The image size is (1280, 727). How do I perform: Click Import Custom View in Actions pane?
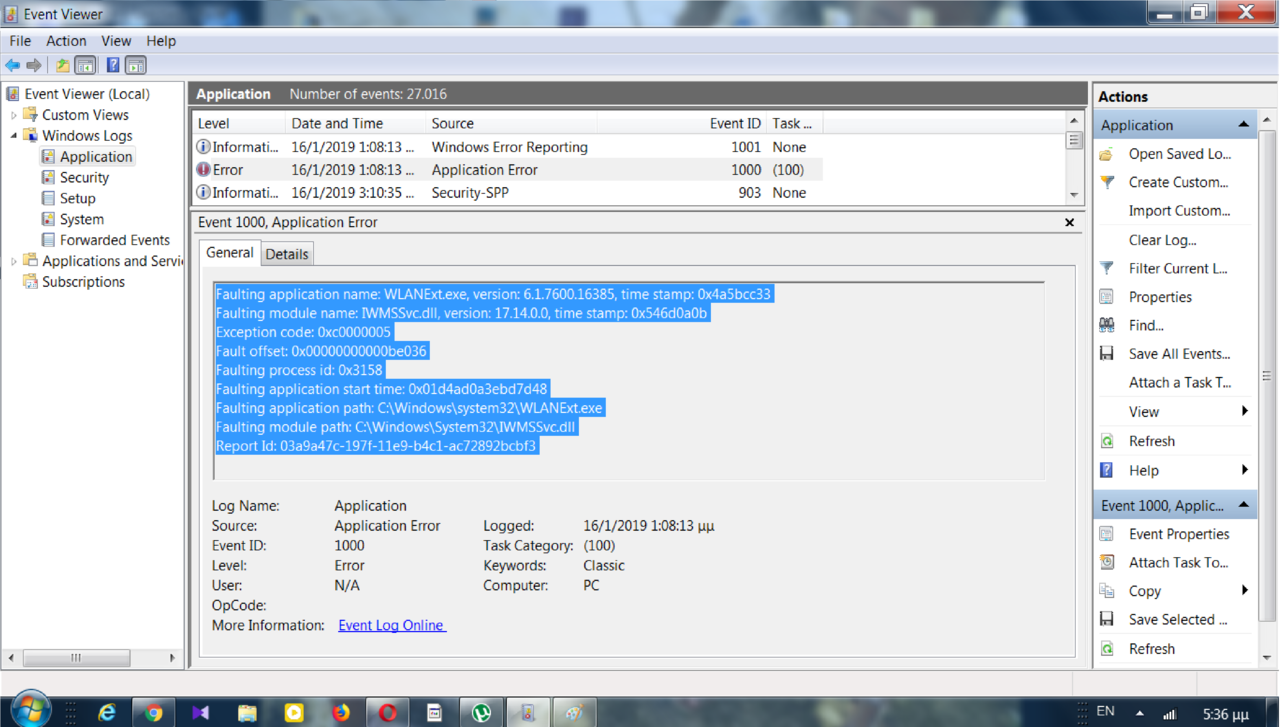[x=1179, y=211]
